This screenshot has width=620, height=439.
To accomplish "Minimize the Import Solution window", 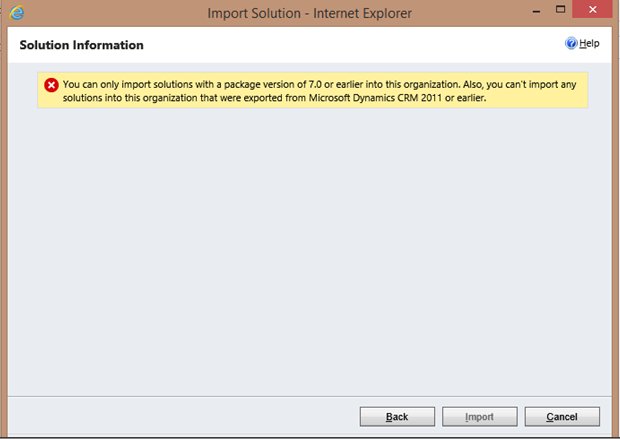I will (515, 12).
